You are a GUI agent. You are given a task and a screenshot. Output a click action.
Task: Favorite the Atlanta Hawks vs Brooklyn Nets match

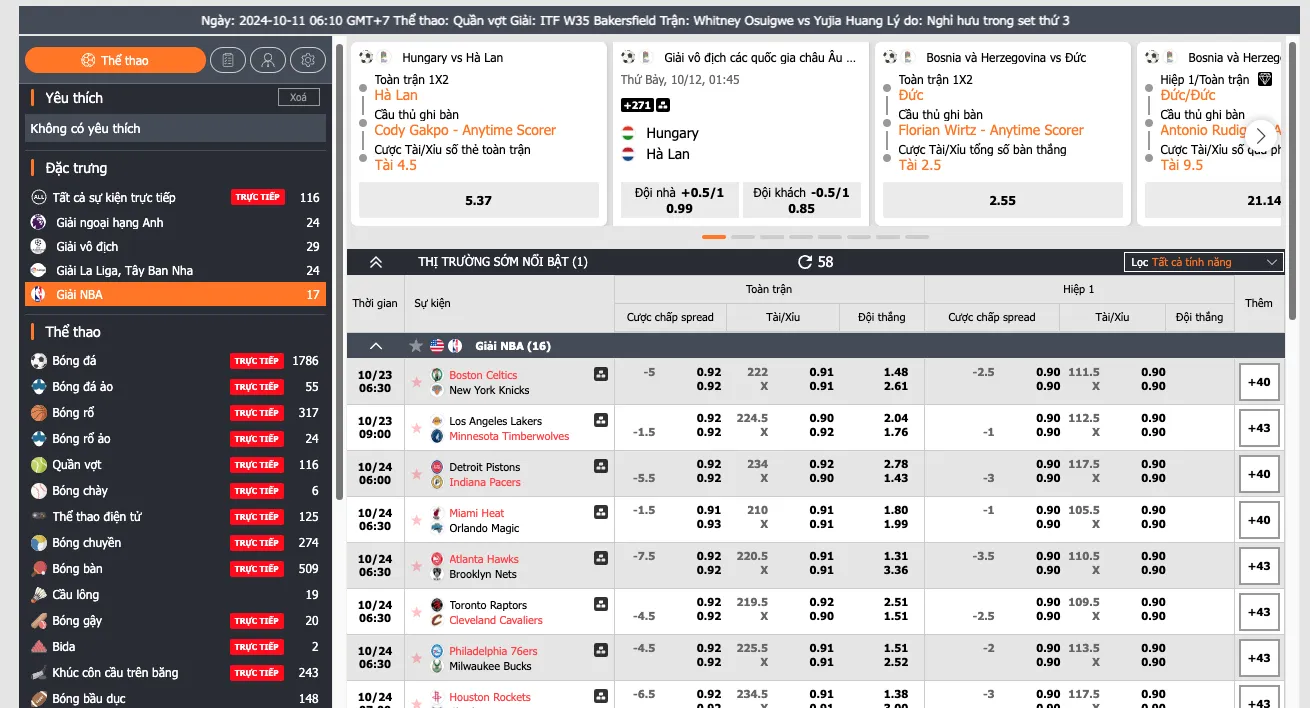416,566
